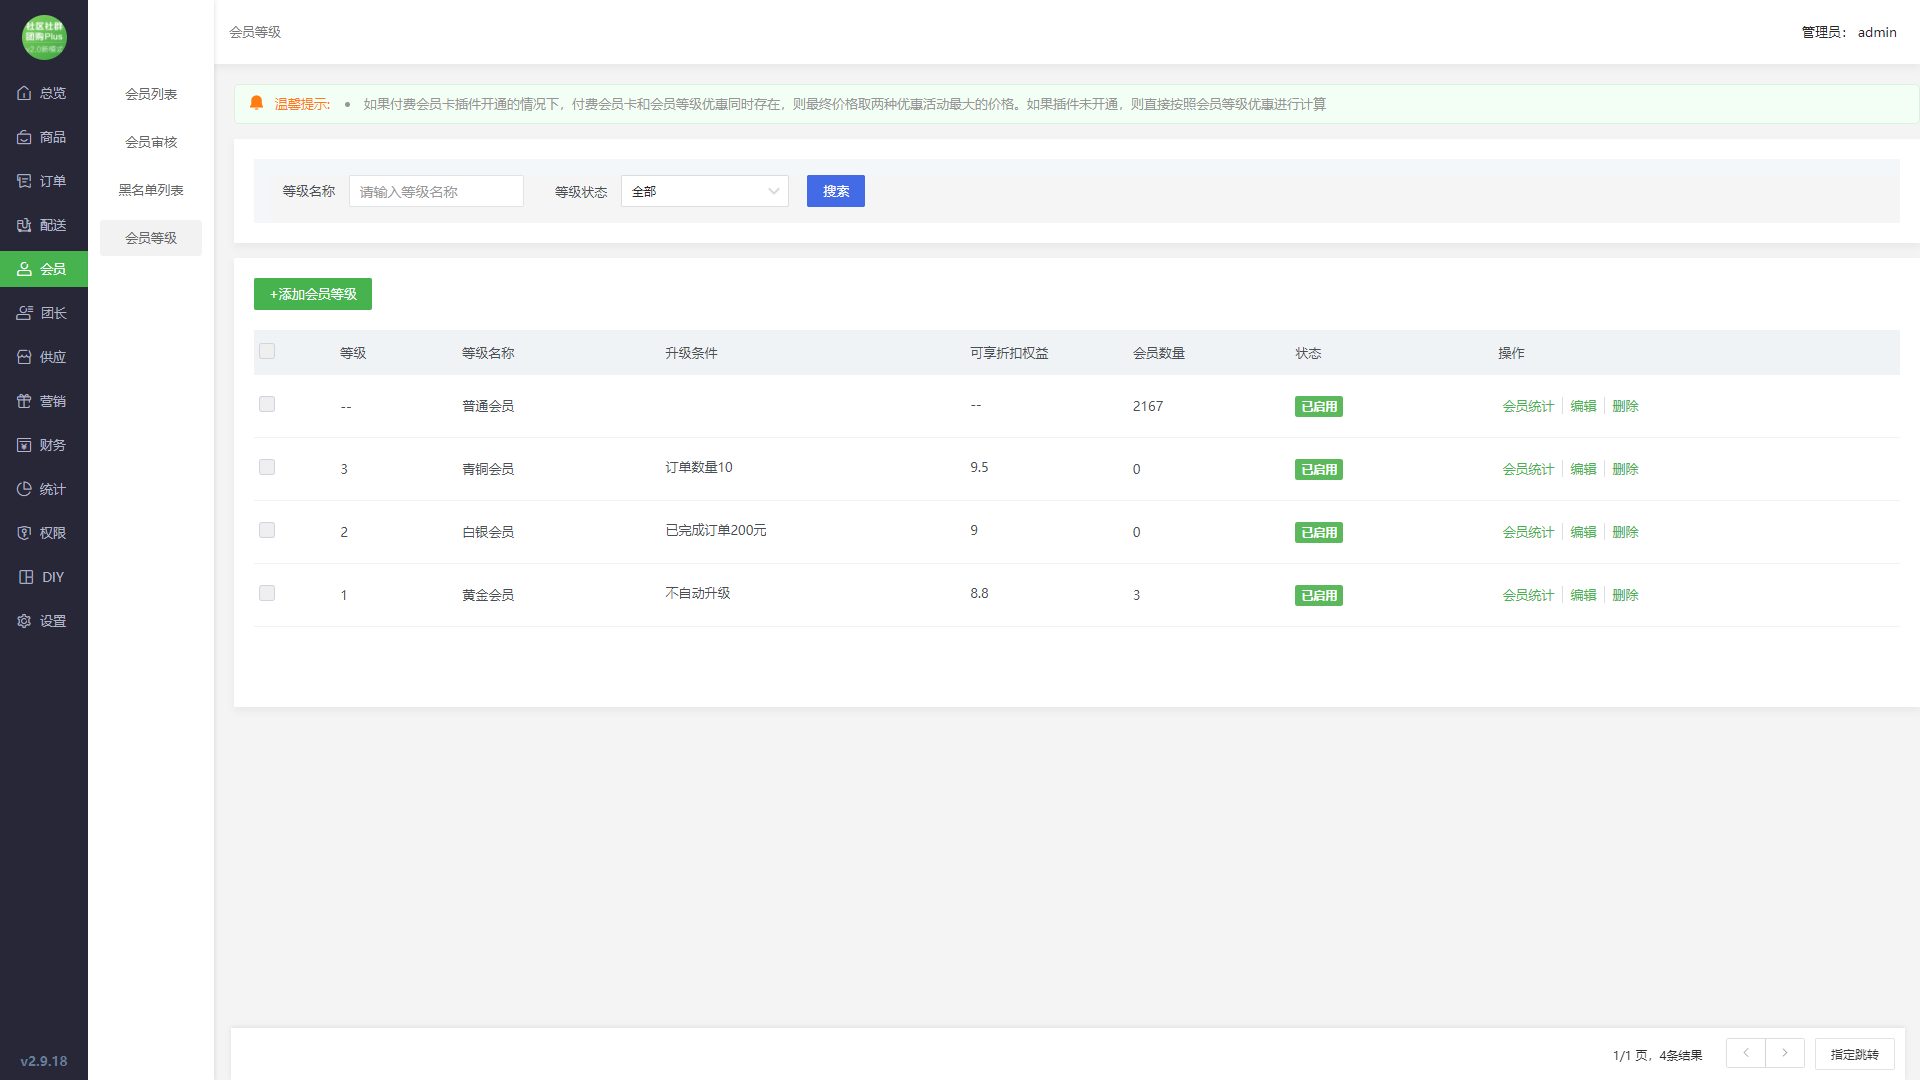1920x1080 pixels.
Task: Focus the 等级名称 search input field
Action: pos(436,191)
